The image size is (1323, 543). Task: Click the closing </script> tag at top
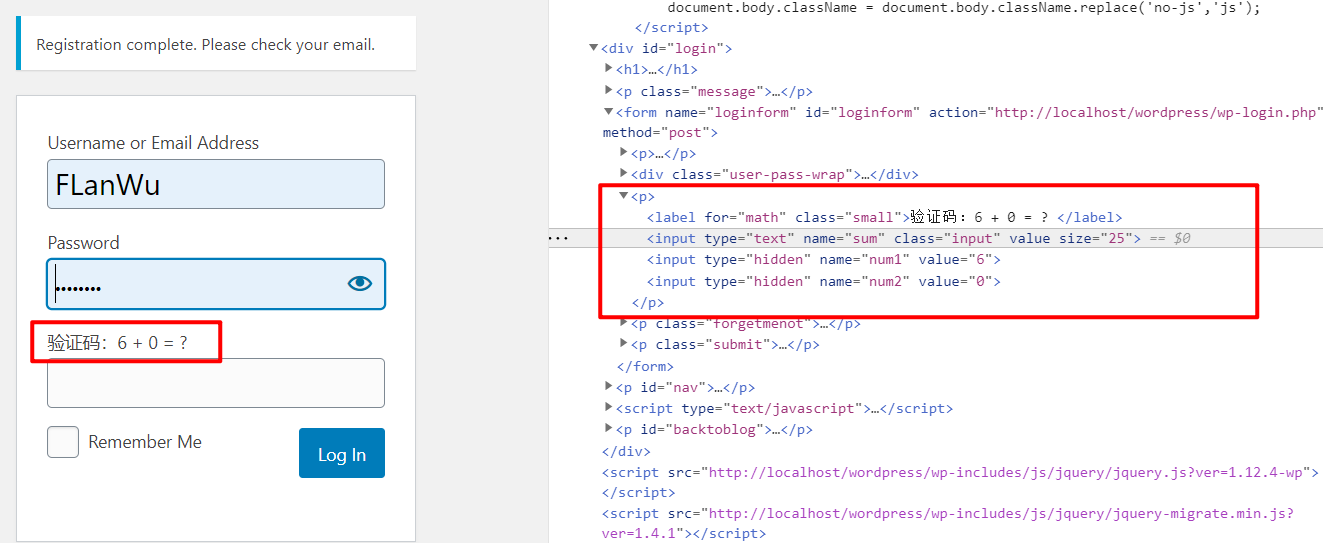(671, 27)
